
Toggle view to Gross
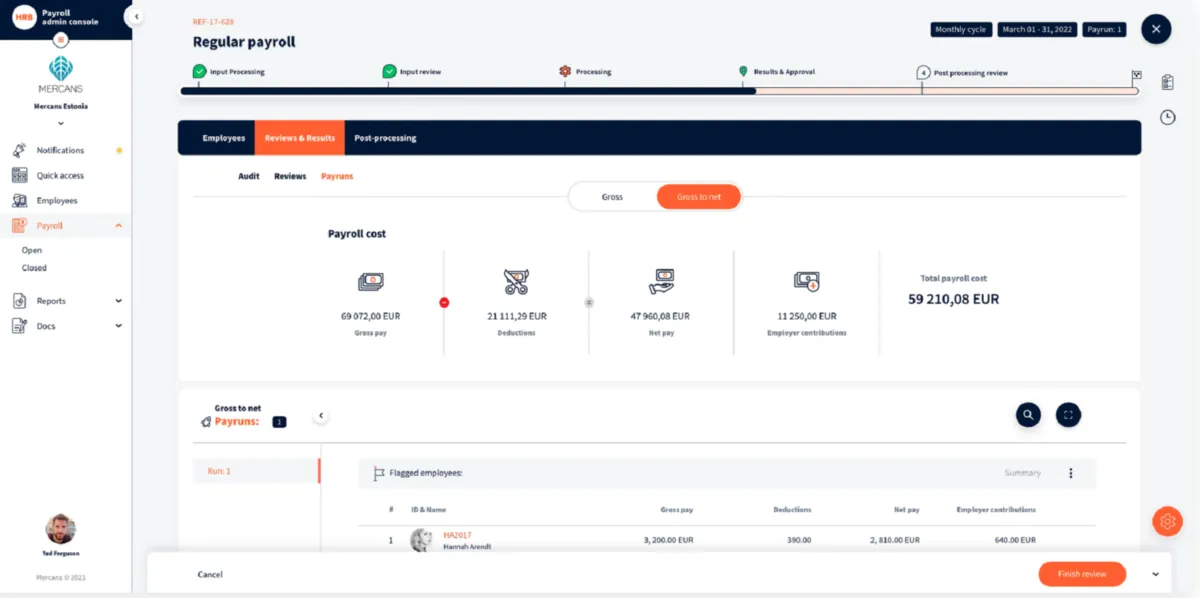click(612, 197)
